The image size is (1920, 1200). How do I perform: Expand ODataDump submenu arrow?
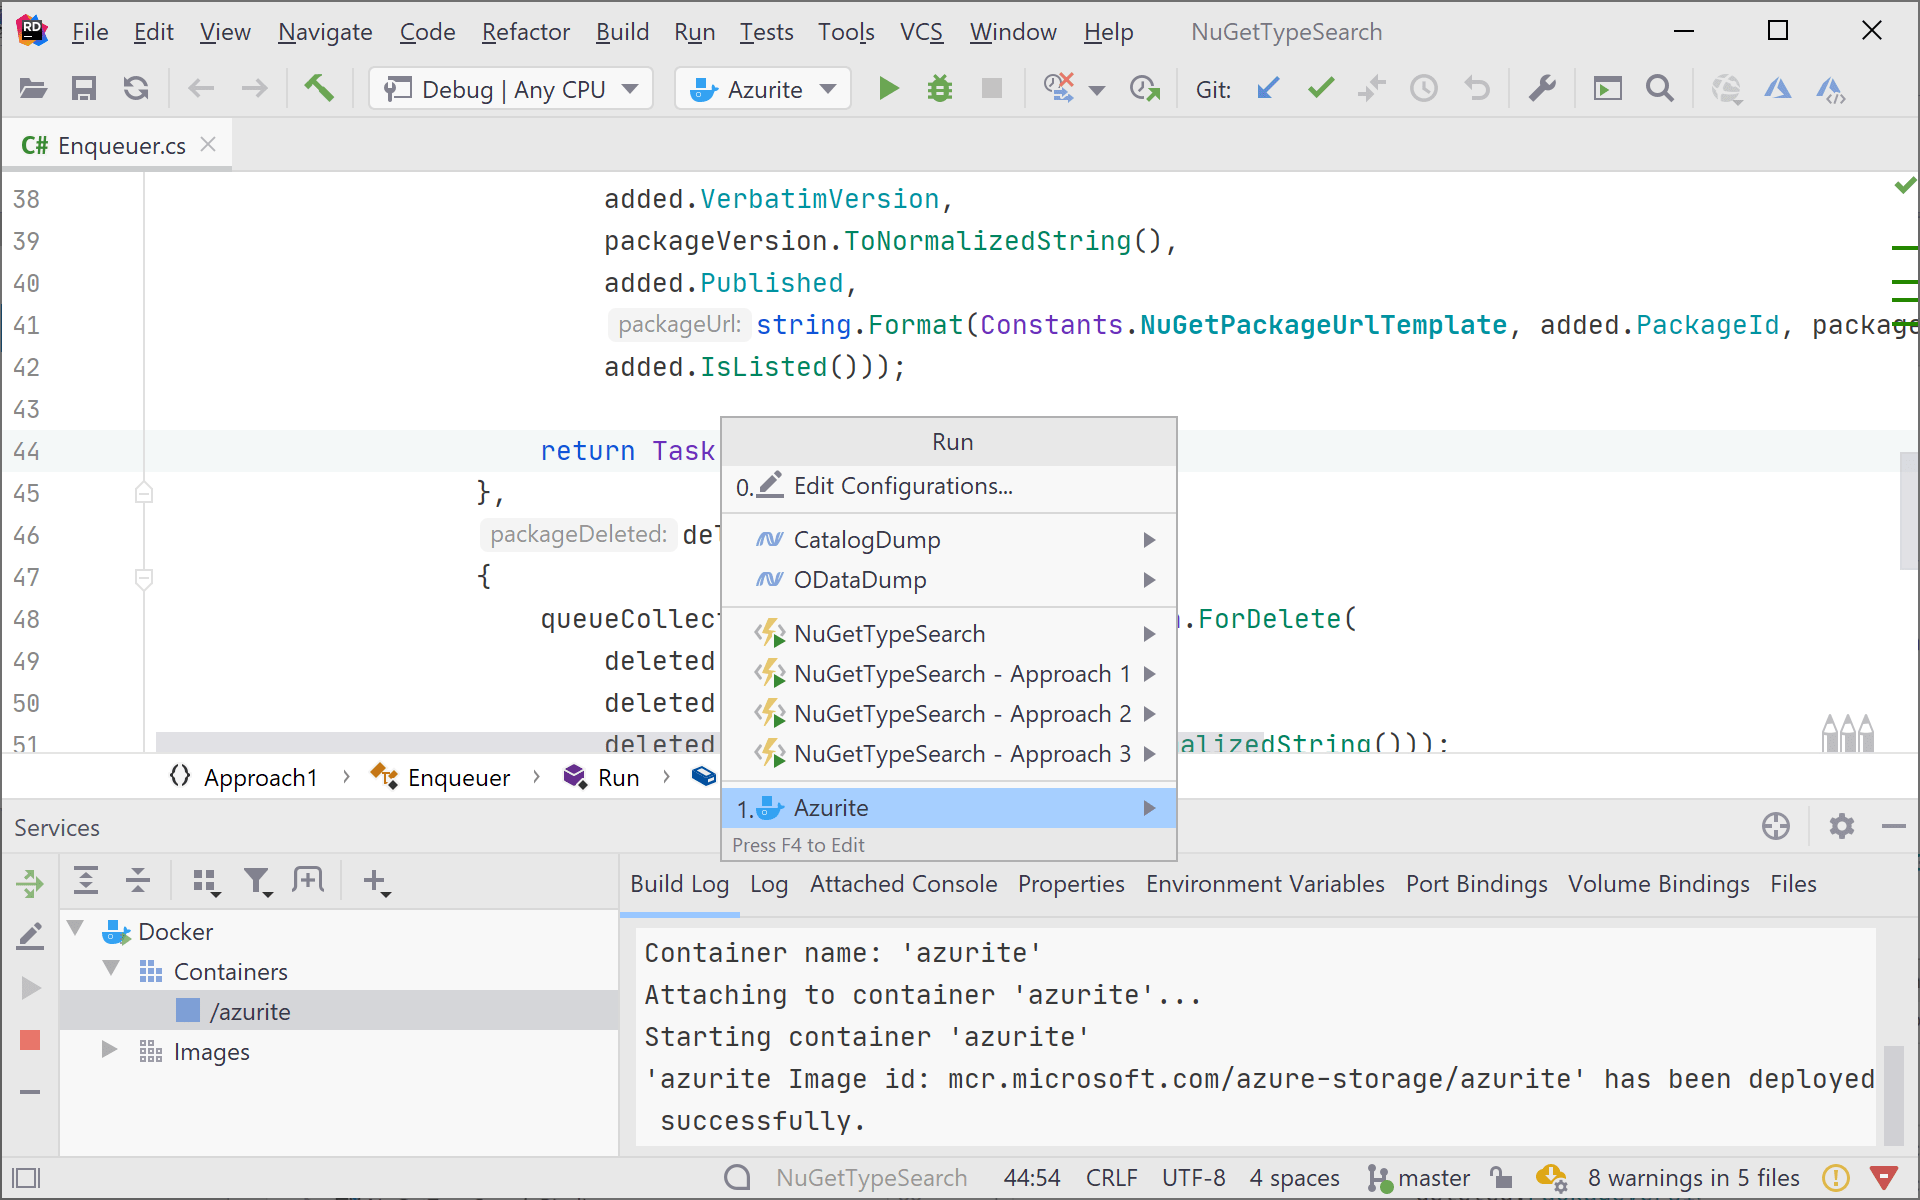click(x=1149, y=580)
